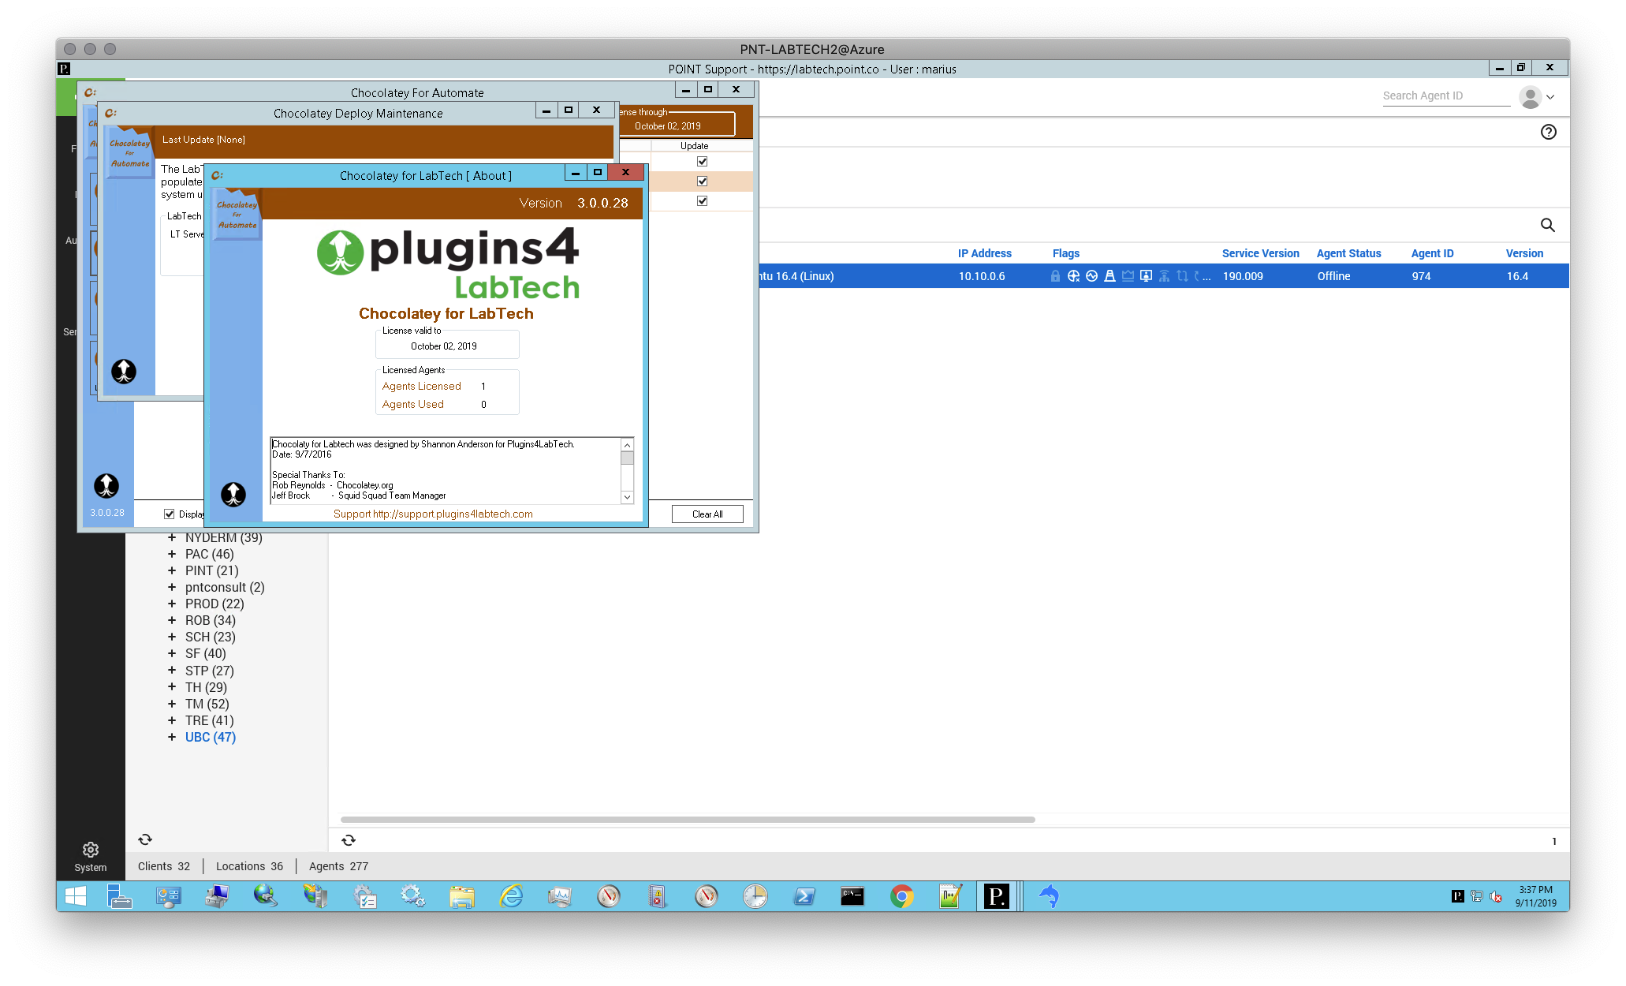Click the search magnifier above agent list
1626x986 pixels.
tap(1547, 225)
